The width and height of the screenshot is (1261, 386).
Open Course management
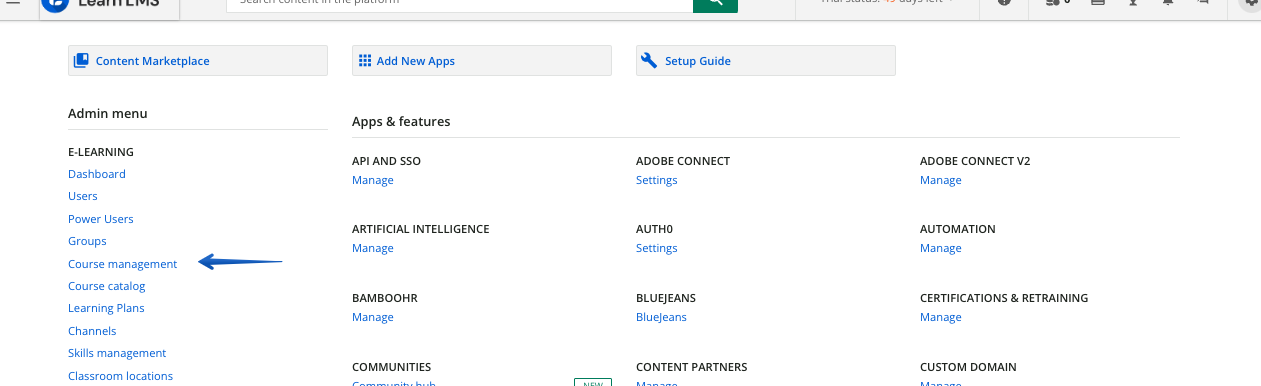click(123, 264)
